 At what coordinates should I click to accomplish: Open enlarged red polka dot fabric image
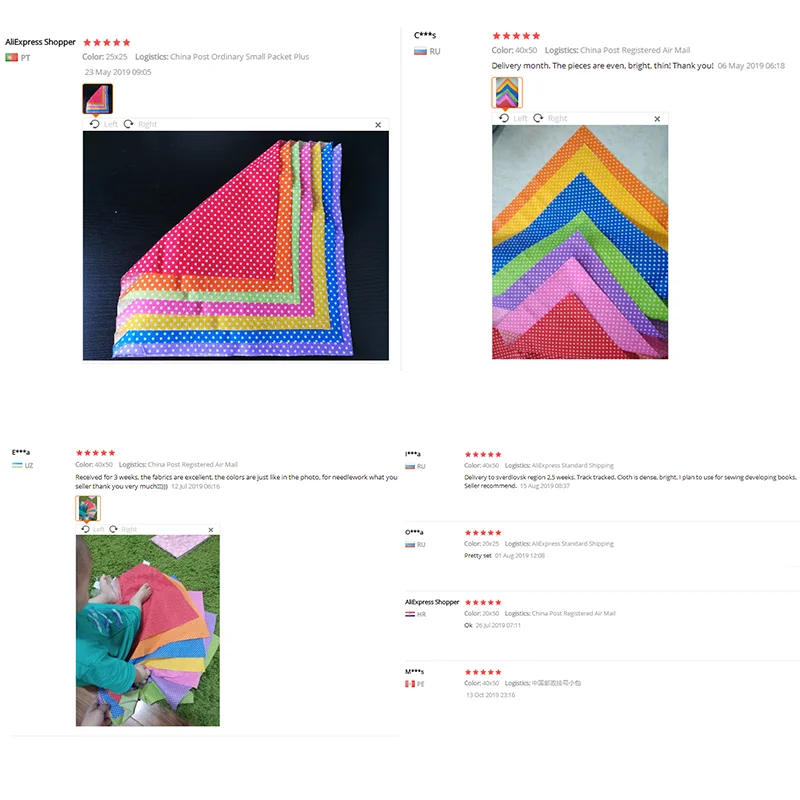pyautogui.click(x=236, y=245)
